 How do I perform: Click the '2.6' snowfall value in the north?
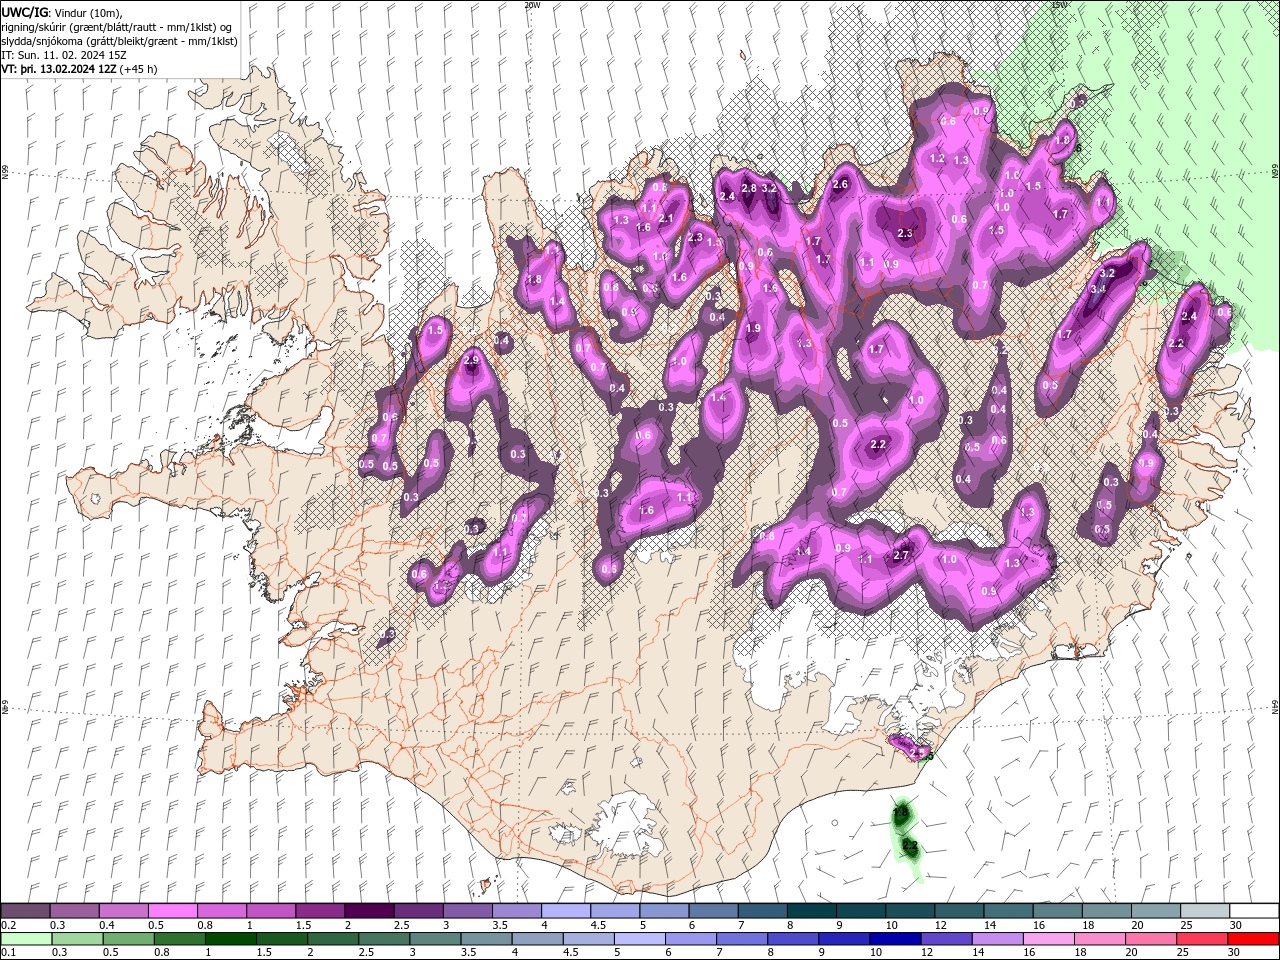[x=840, y=184]
